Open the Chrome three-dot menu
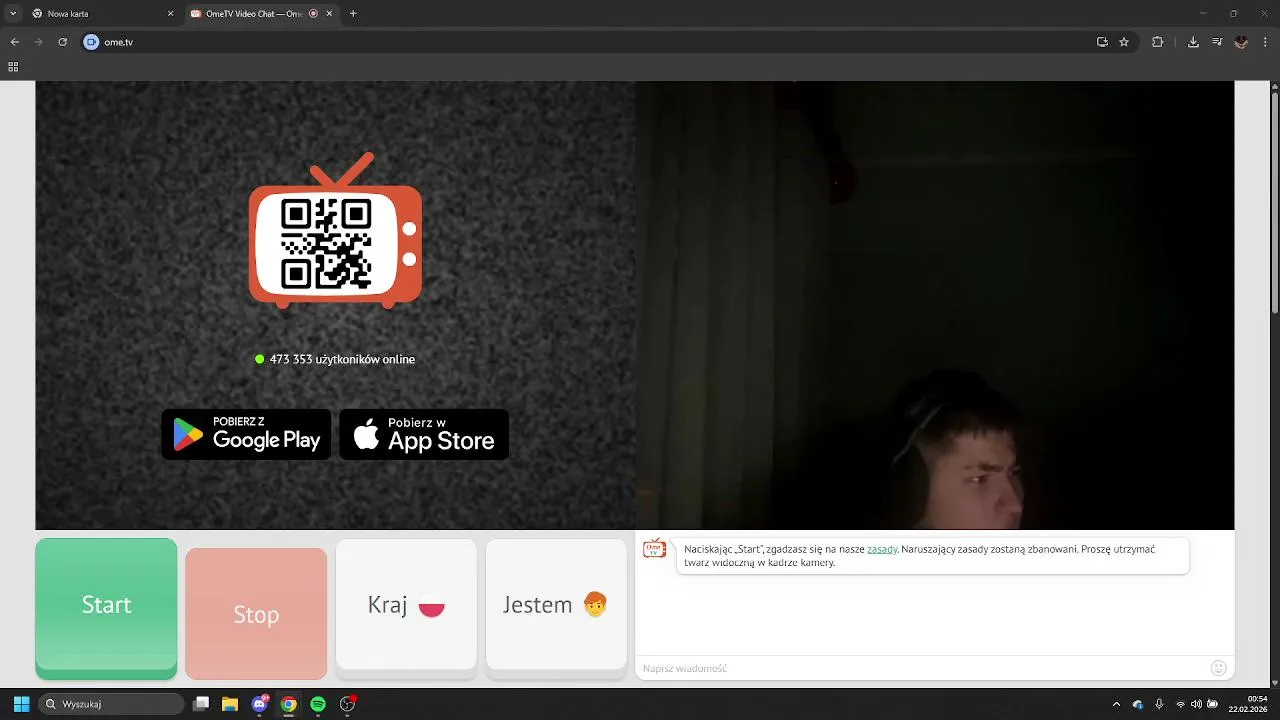This screenshot has height=720, width=1280. point(1266,42)
